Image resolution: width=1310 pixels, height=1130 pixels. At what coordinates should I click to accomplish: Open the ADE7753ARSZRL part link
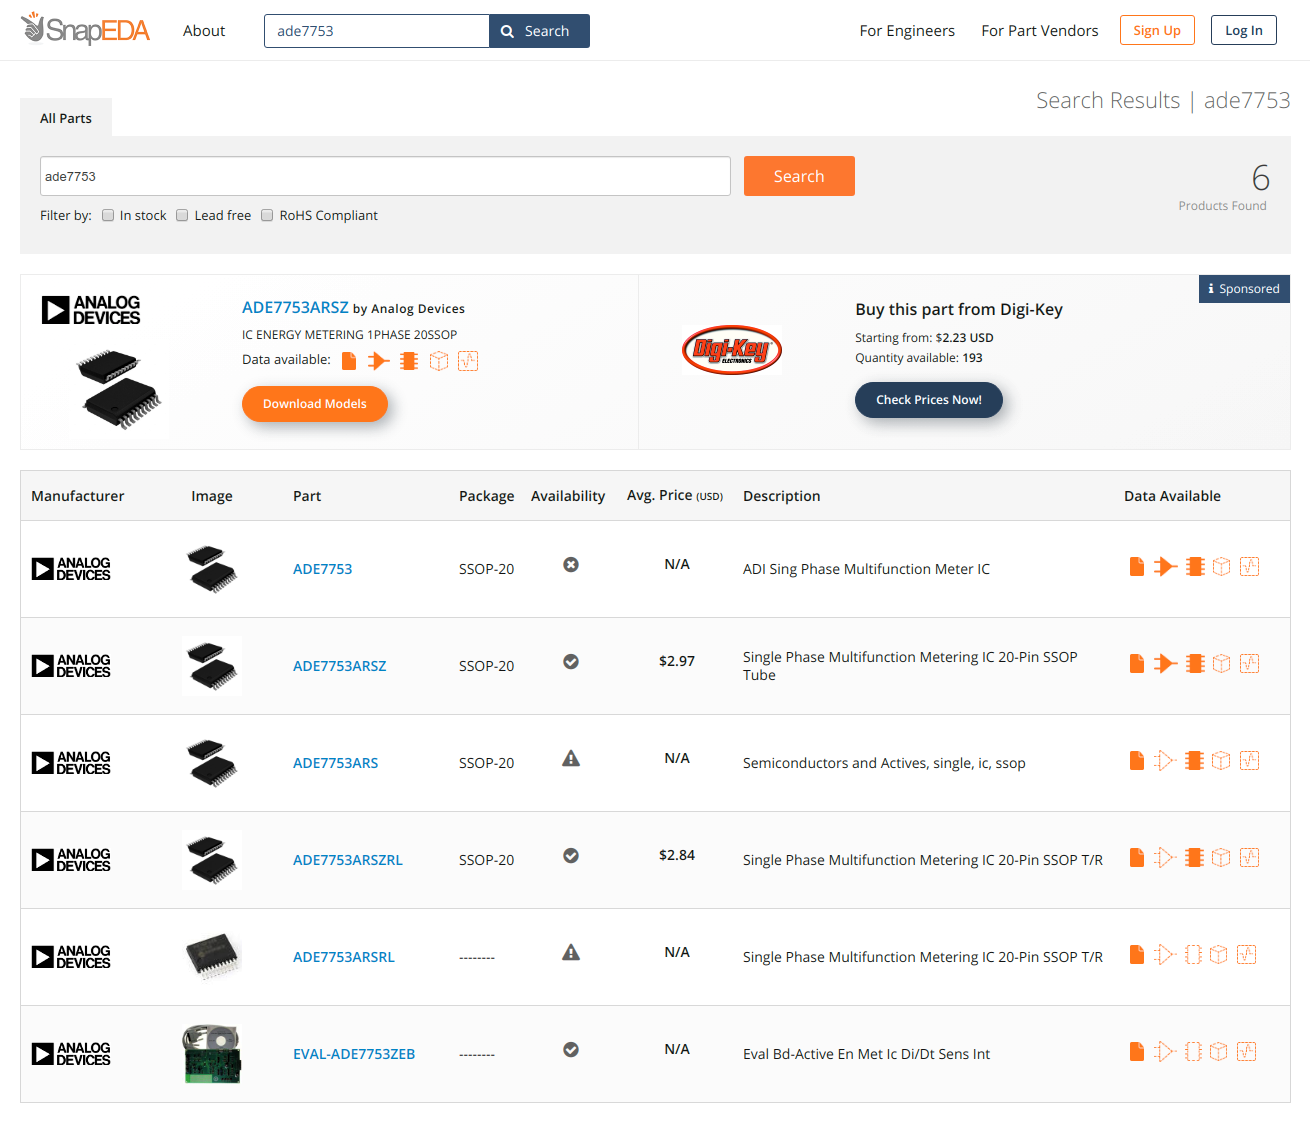(x=347, y=860)
